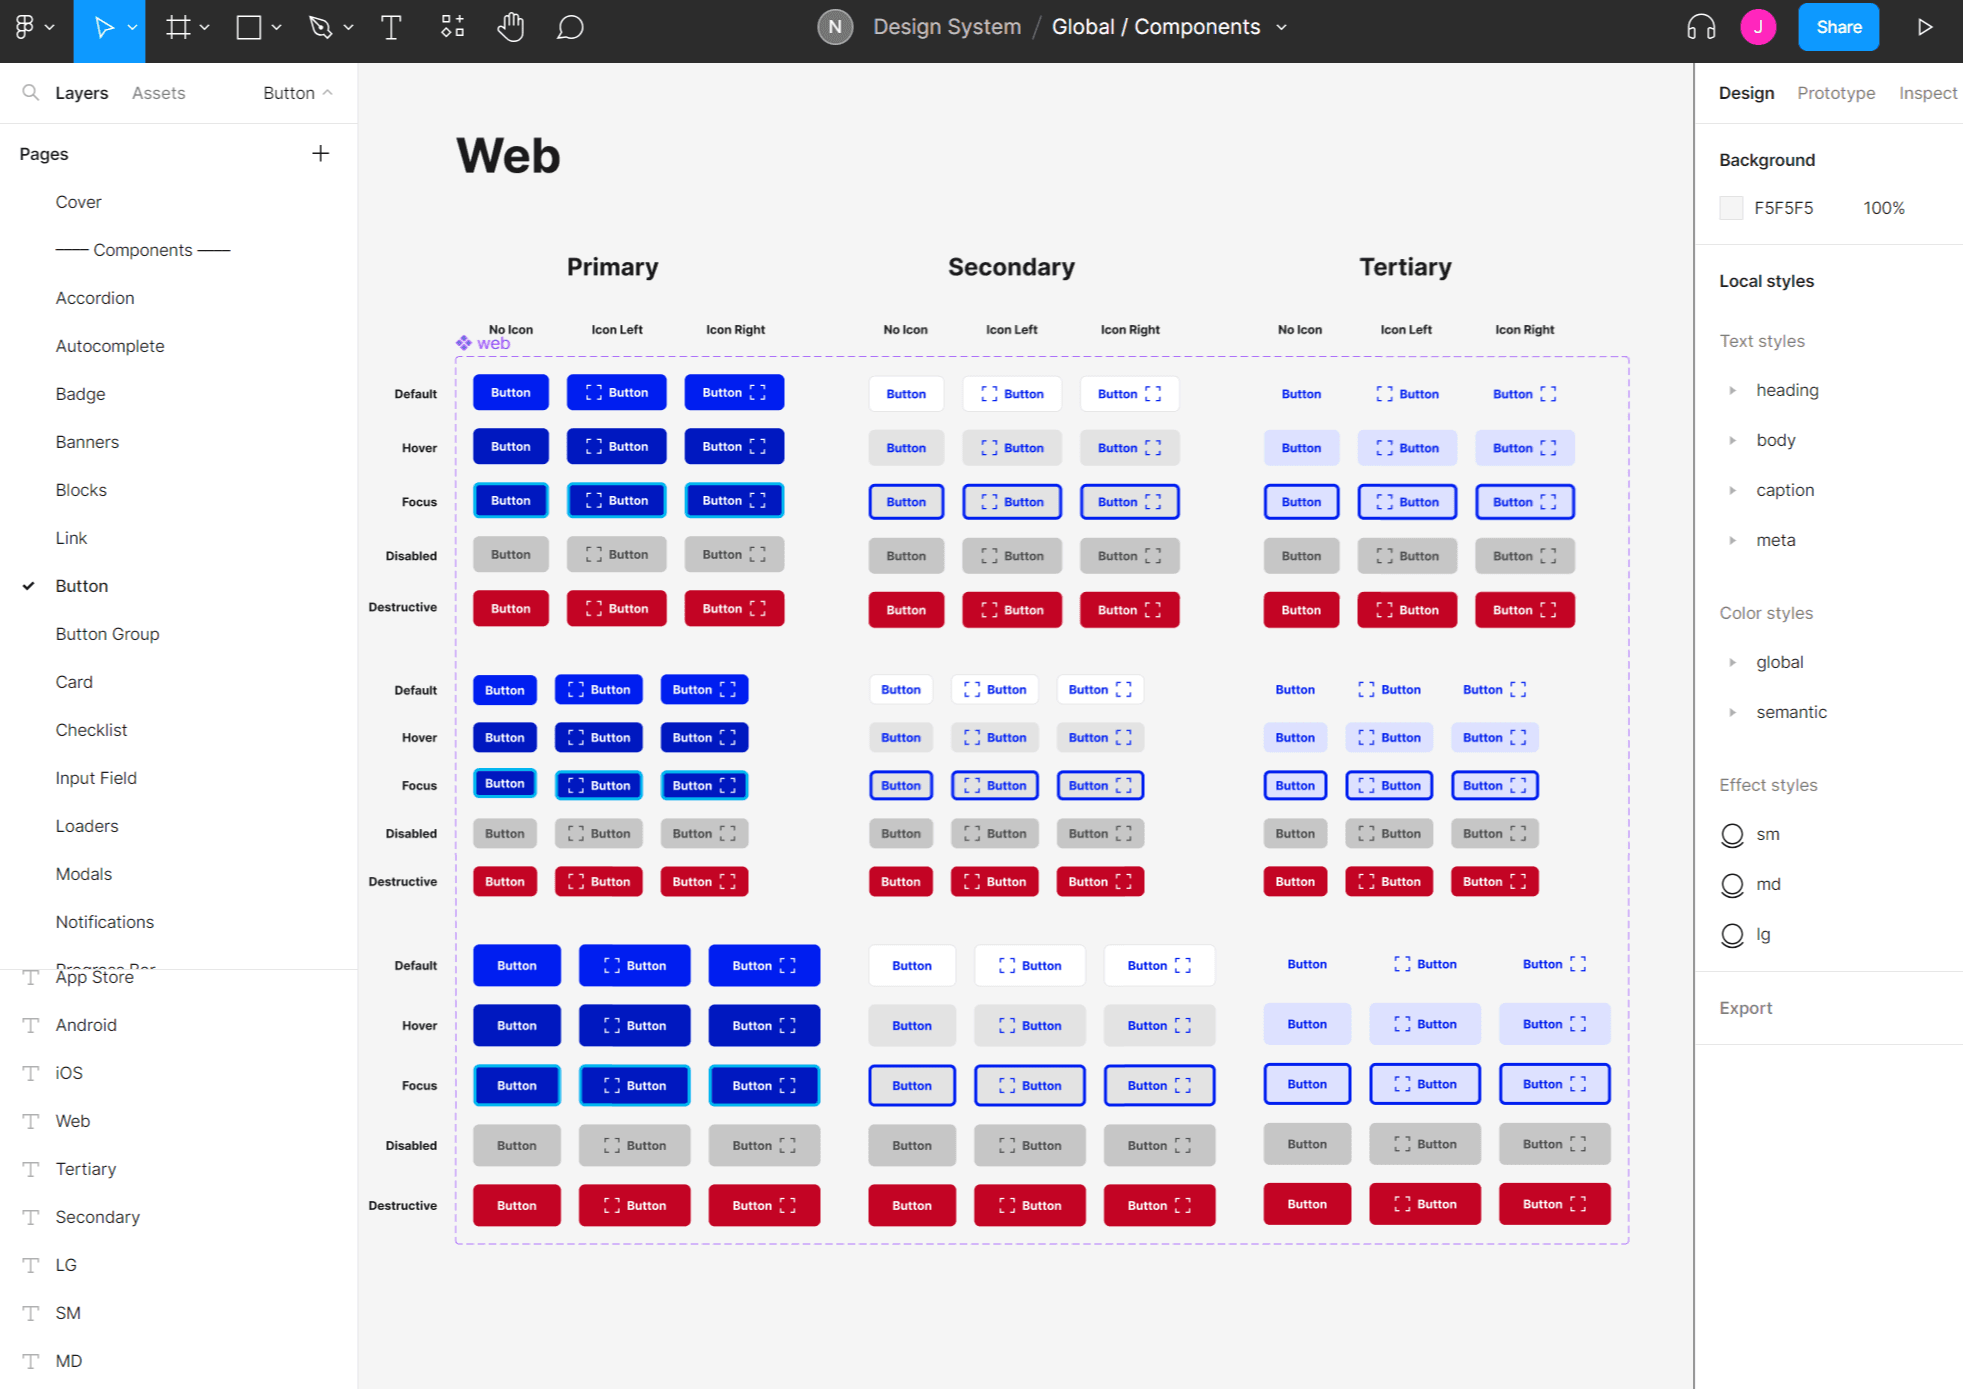Switch to the Assets tab

click(x=158, y=93)
